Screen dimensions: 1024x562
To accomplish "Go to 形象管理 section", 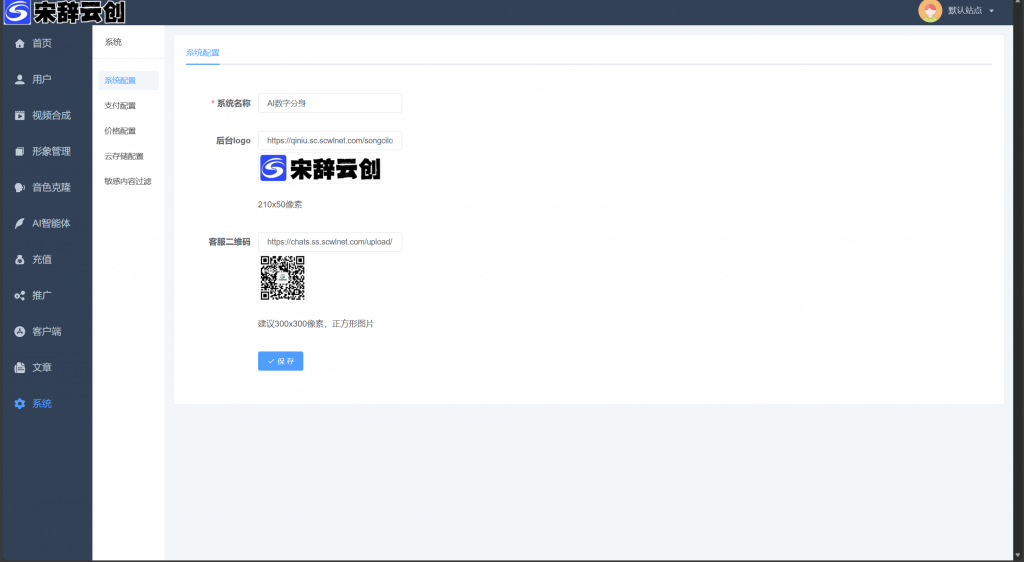I will tap(52, 151).
